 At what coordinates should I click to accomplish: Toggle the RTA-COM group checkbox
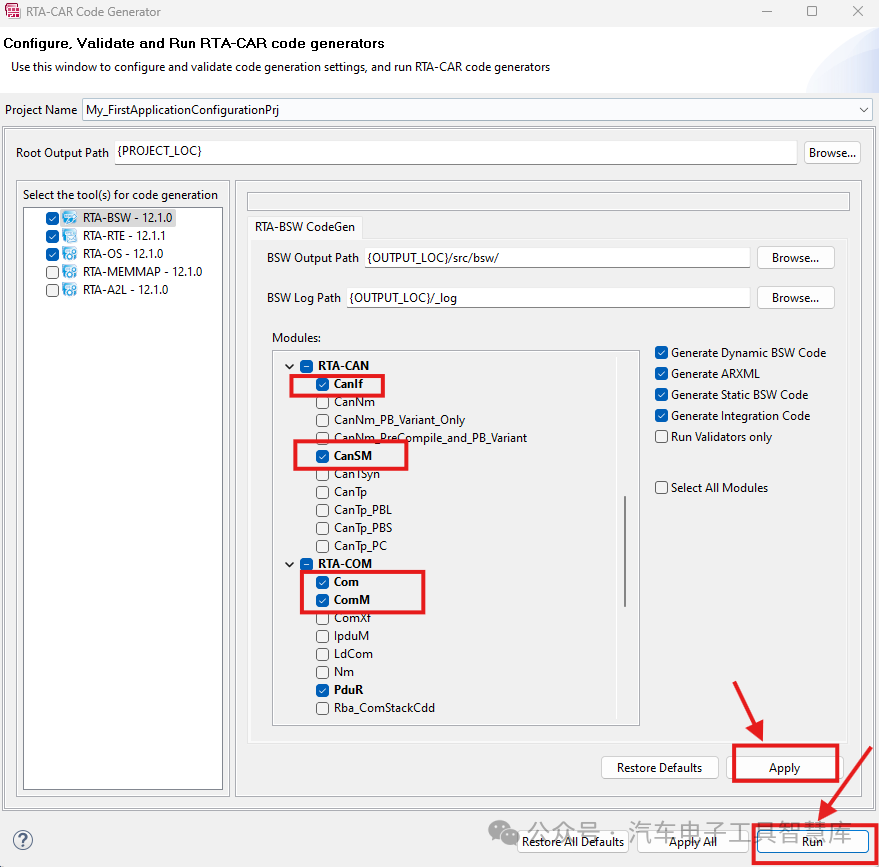click(307, 564)
